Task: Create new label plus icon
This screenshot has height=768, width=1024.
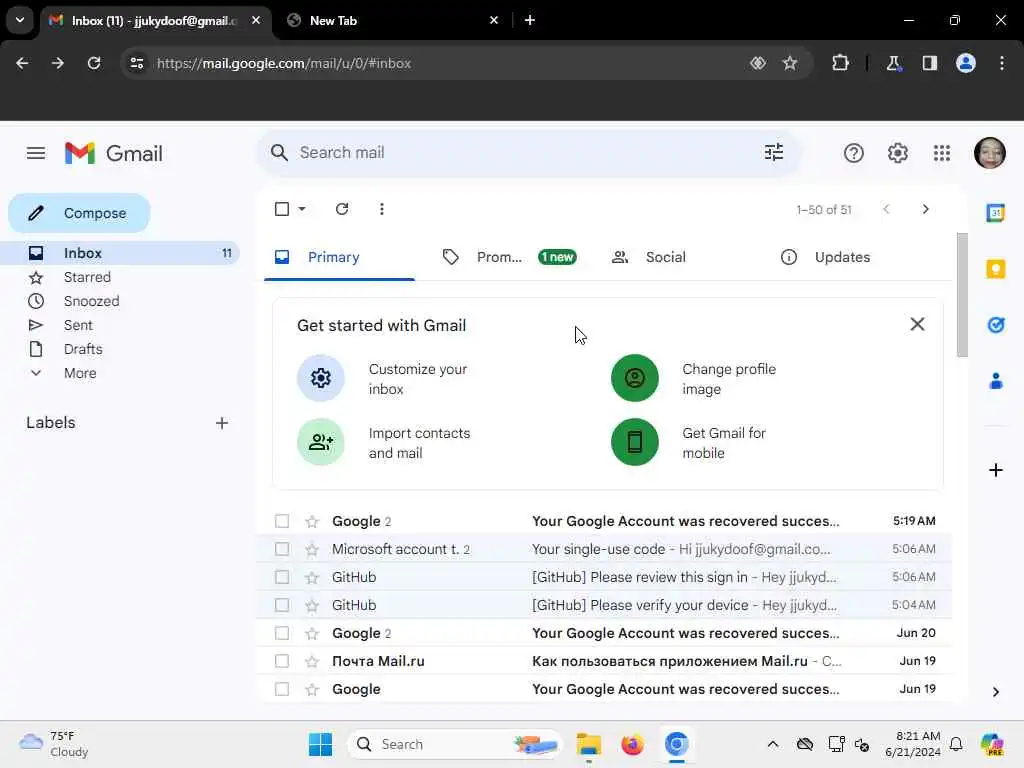Action: point(222,423)
